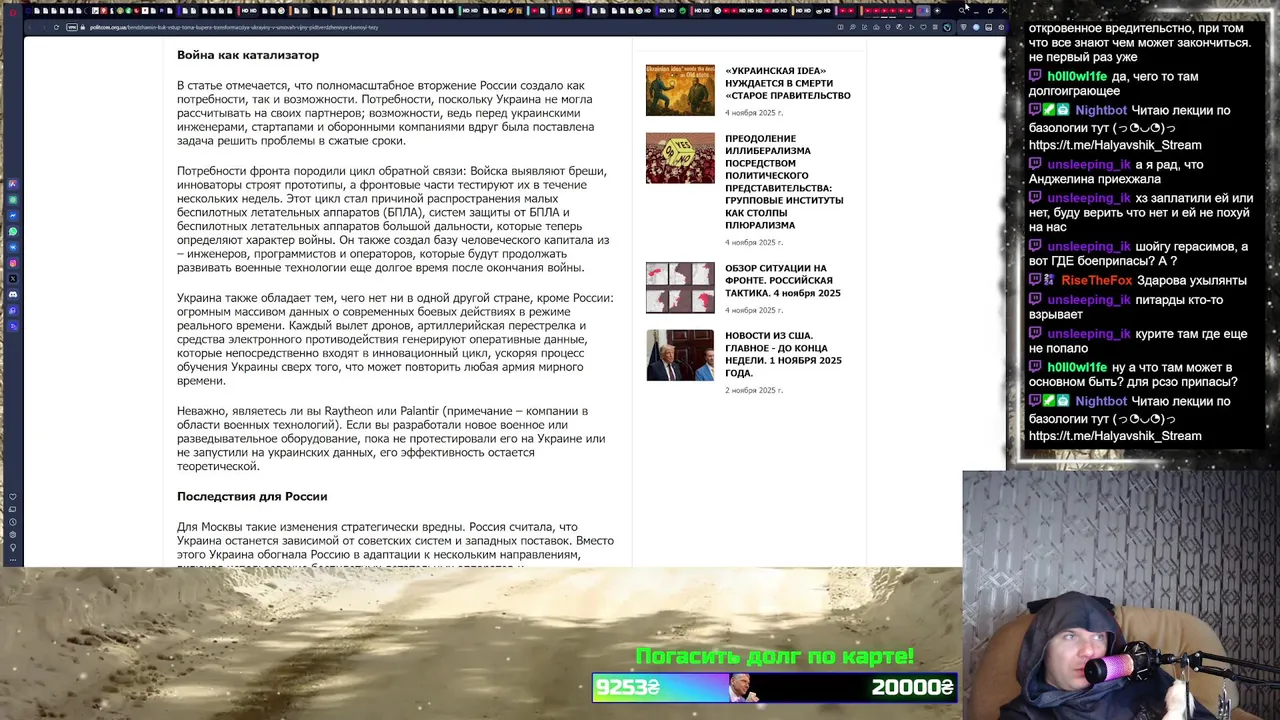The image size is (1280, 720).
Task: Open the «Украинская idea» article link
Action: point(787,83)
